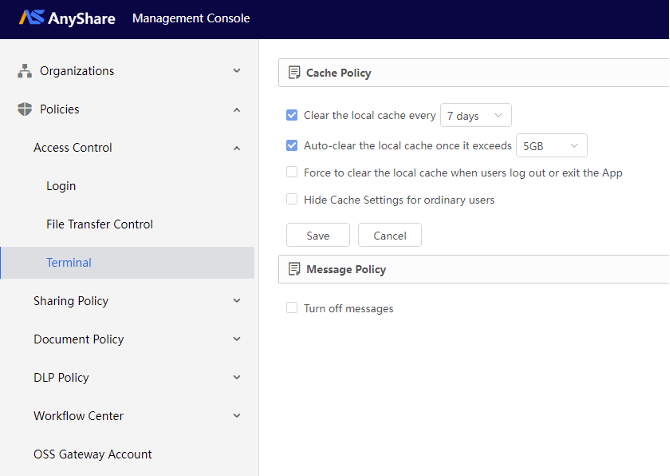Image resolution: width=670 pixels, height=476 pixels.
Task: Click the Message Policy heading text
Action: coord(346,270)
